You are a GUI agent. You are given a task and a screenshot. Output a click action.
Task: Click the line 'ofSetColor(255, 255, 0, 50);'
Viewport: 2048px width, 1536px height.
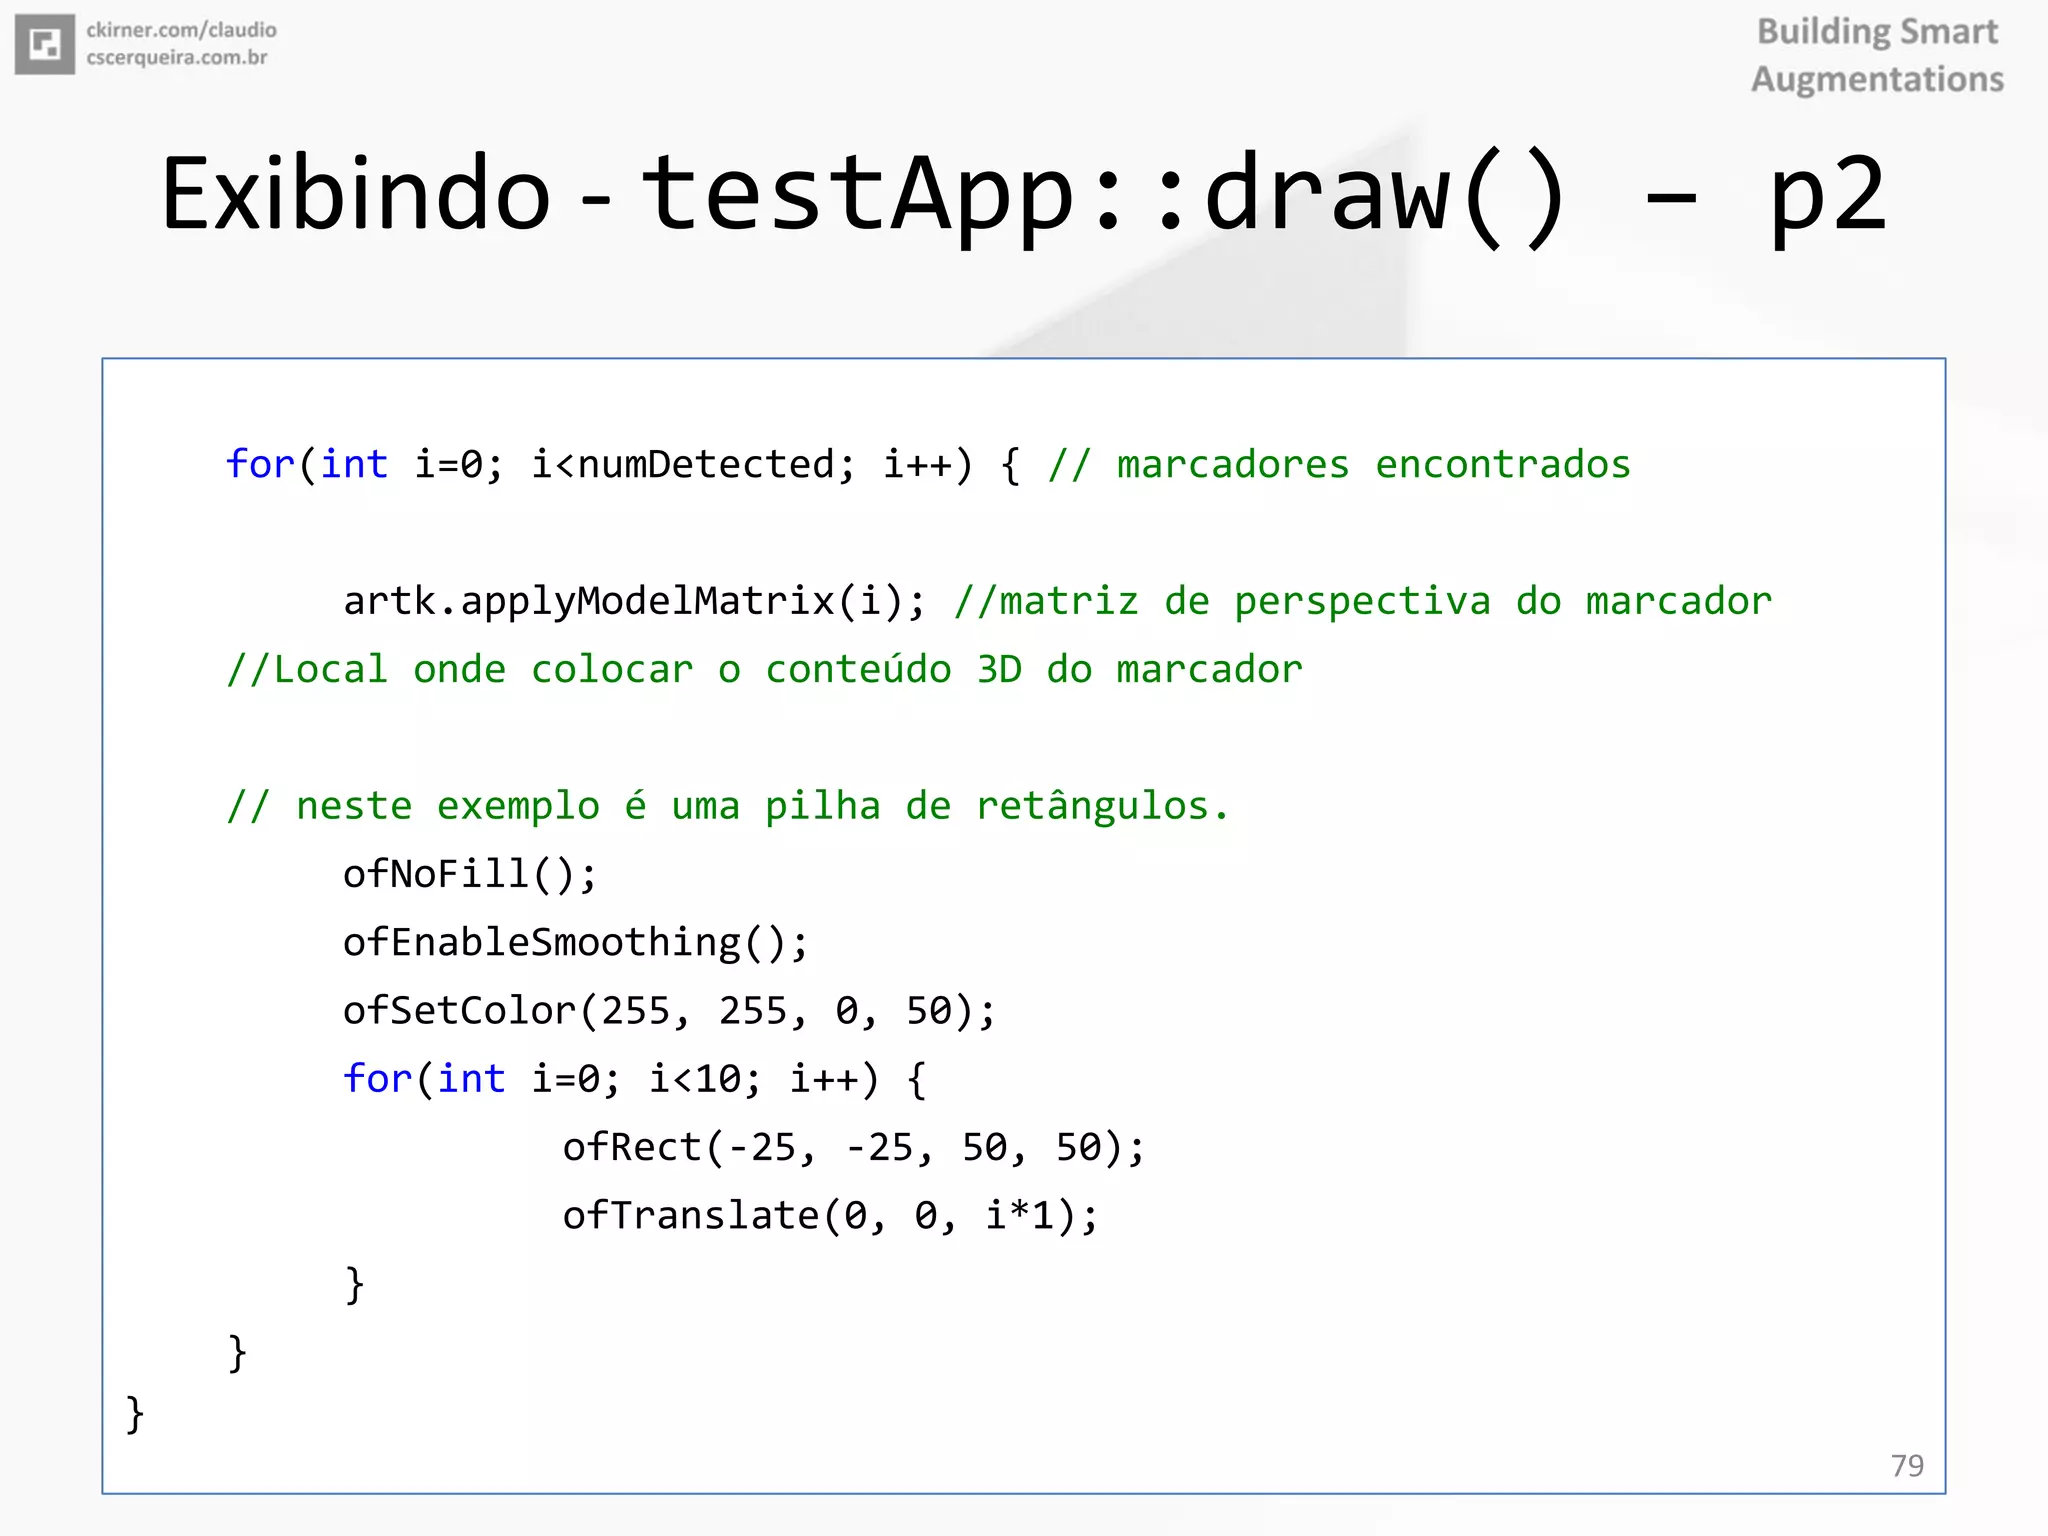[670, 1011]
